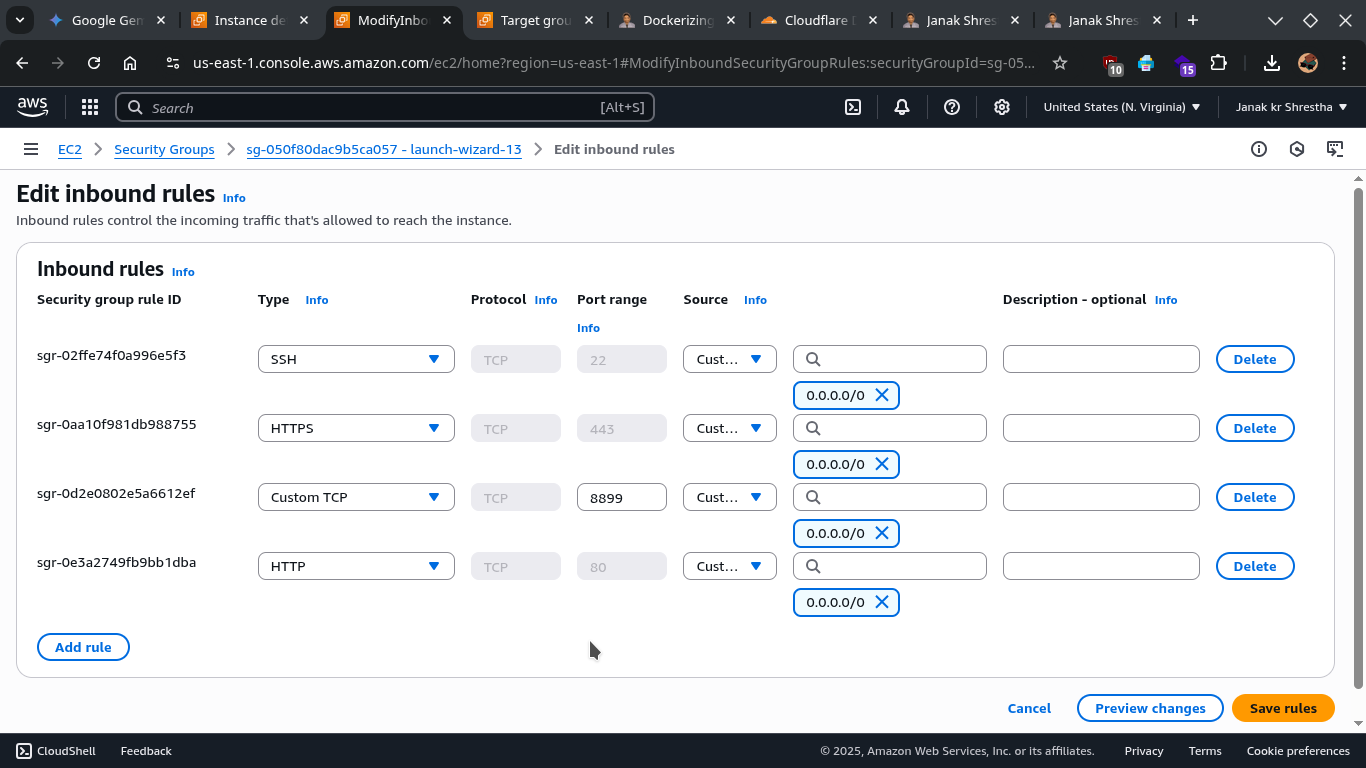
Task: Open the left sidebar hamburger menu
Action: (x=31, y=148)
